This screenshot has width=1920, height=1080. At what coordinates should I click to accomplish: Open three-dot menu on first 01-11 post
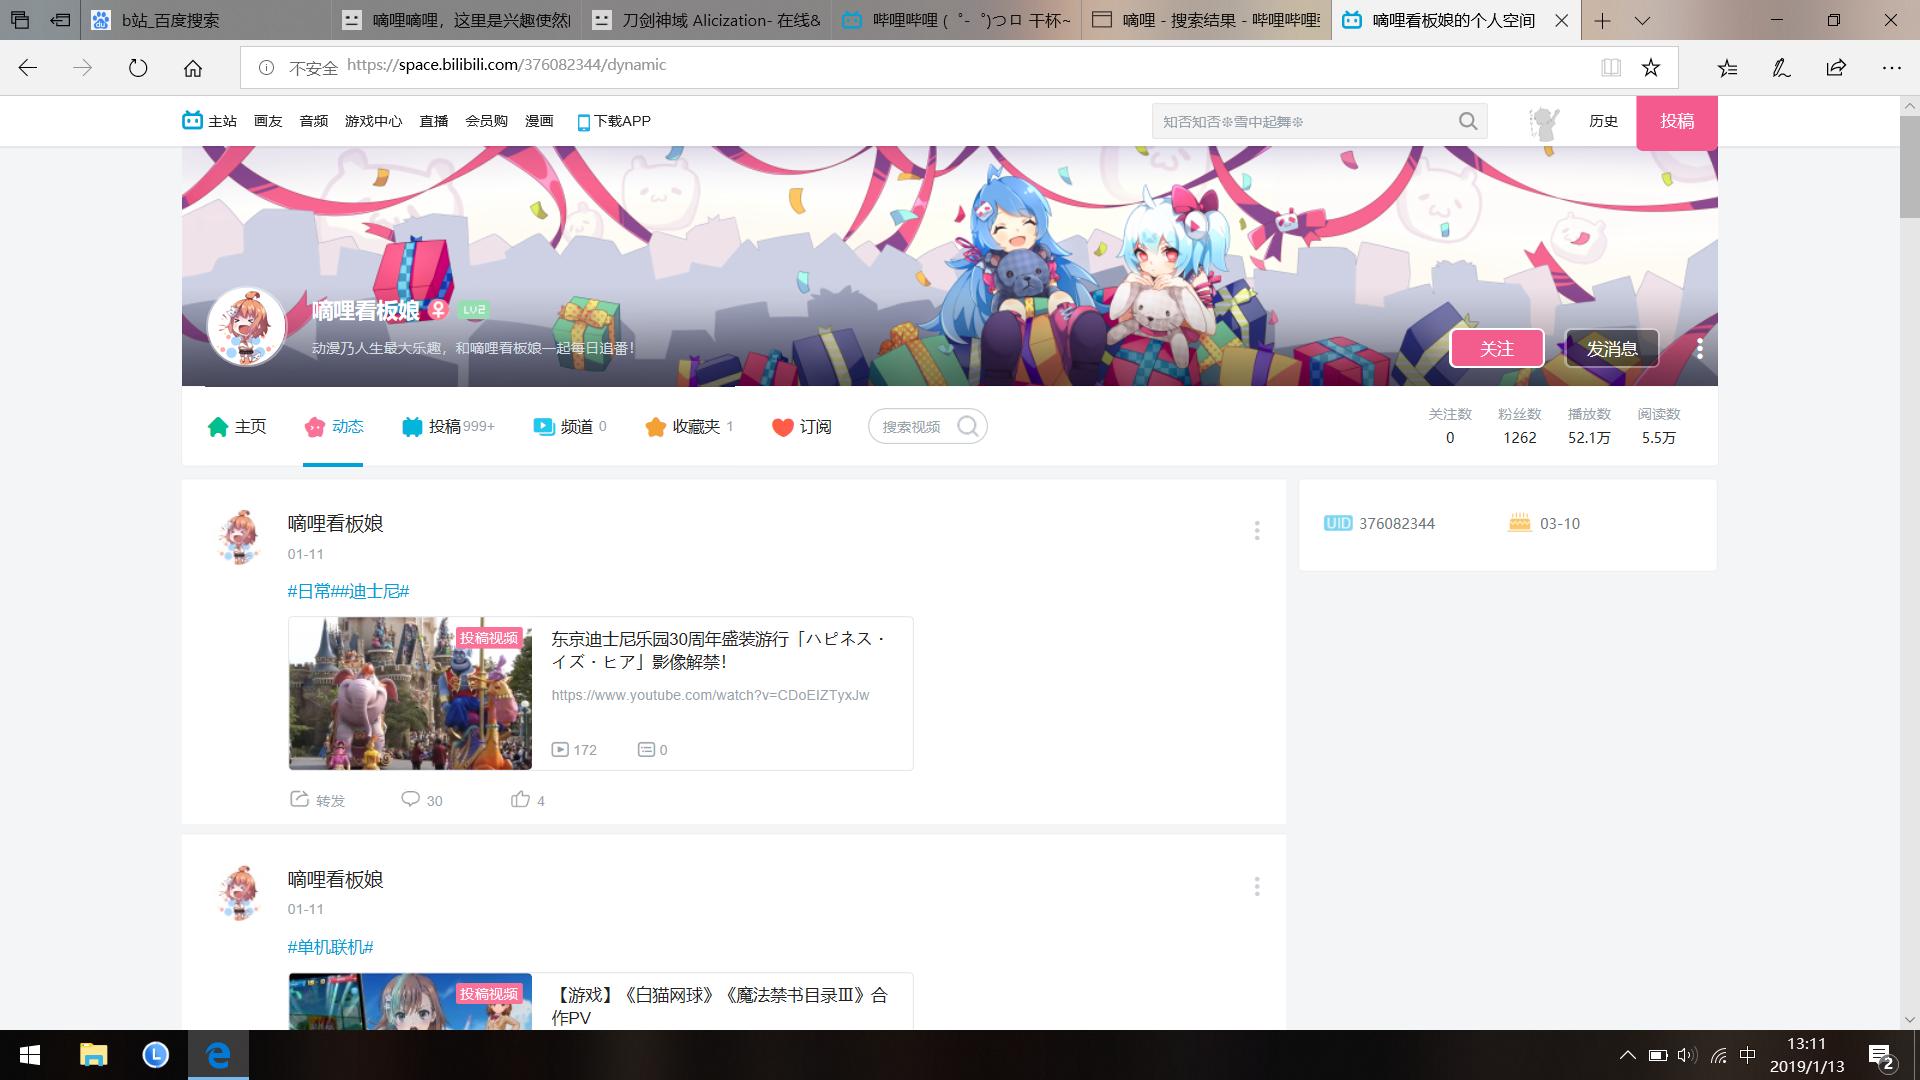point(1257,531)
